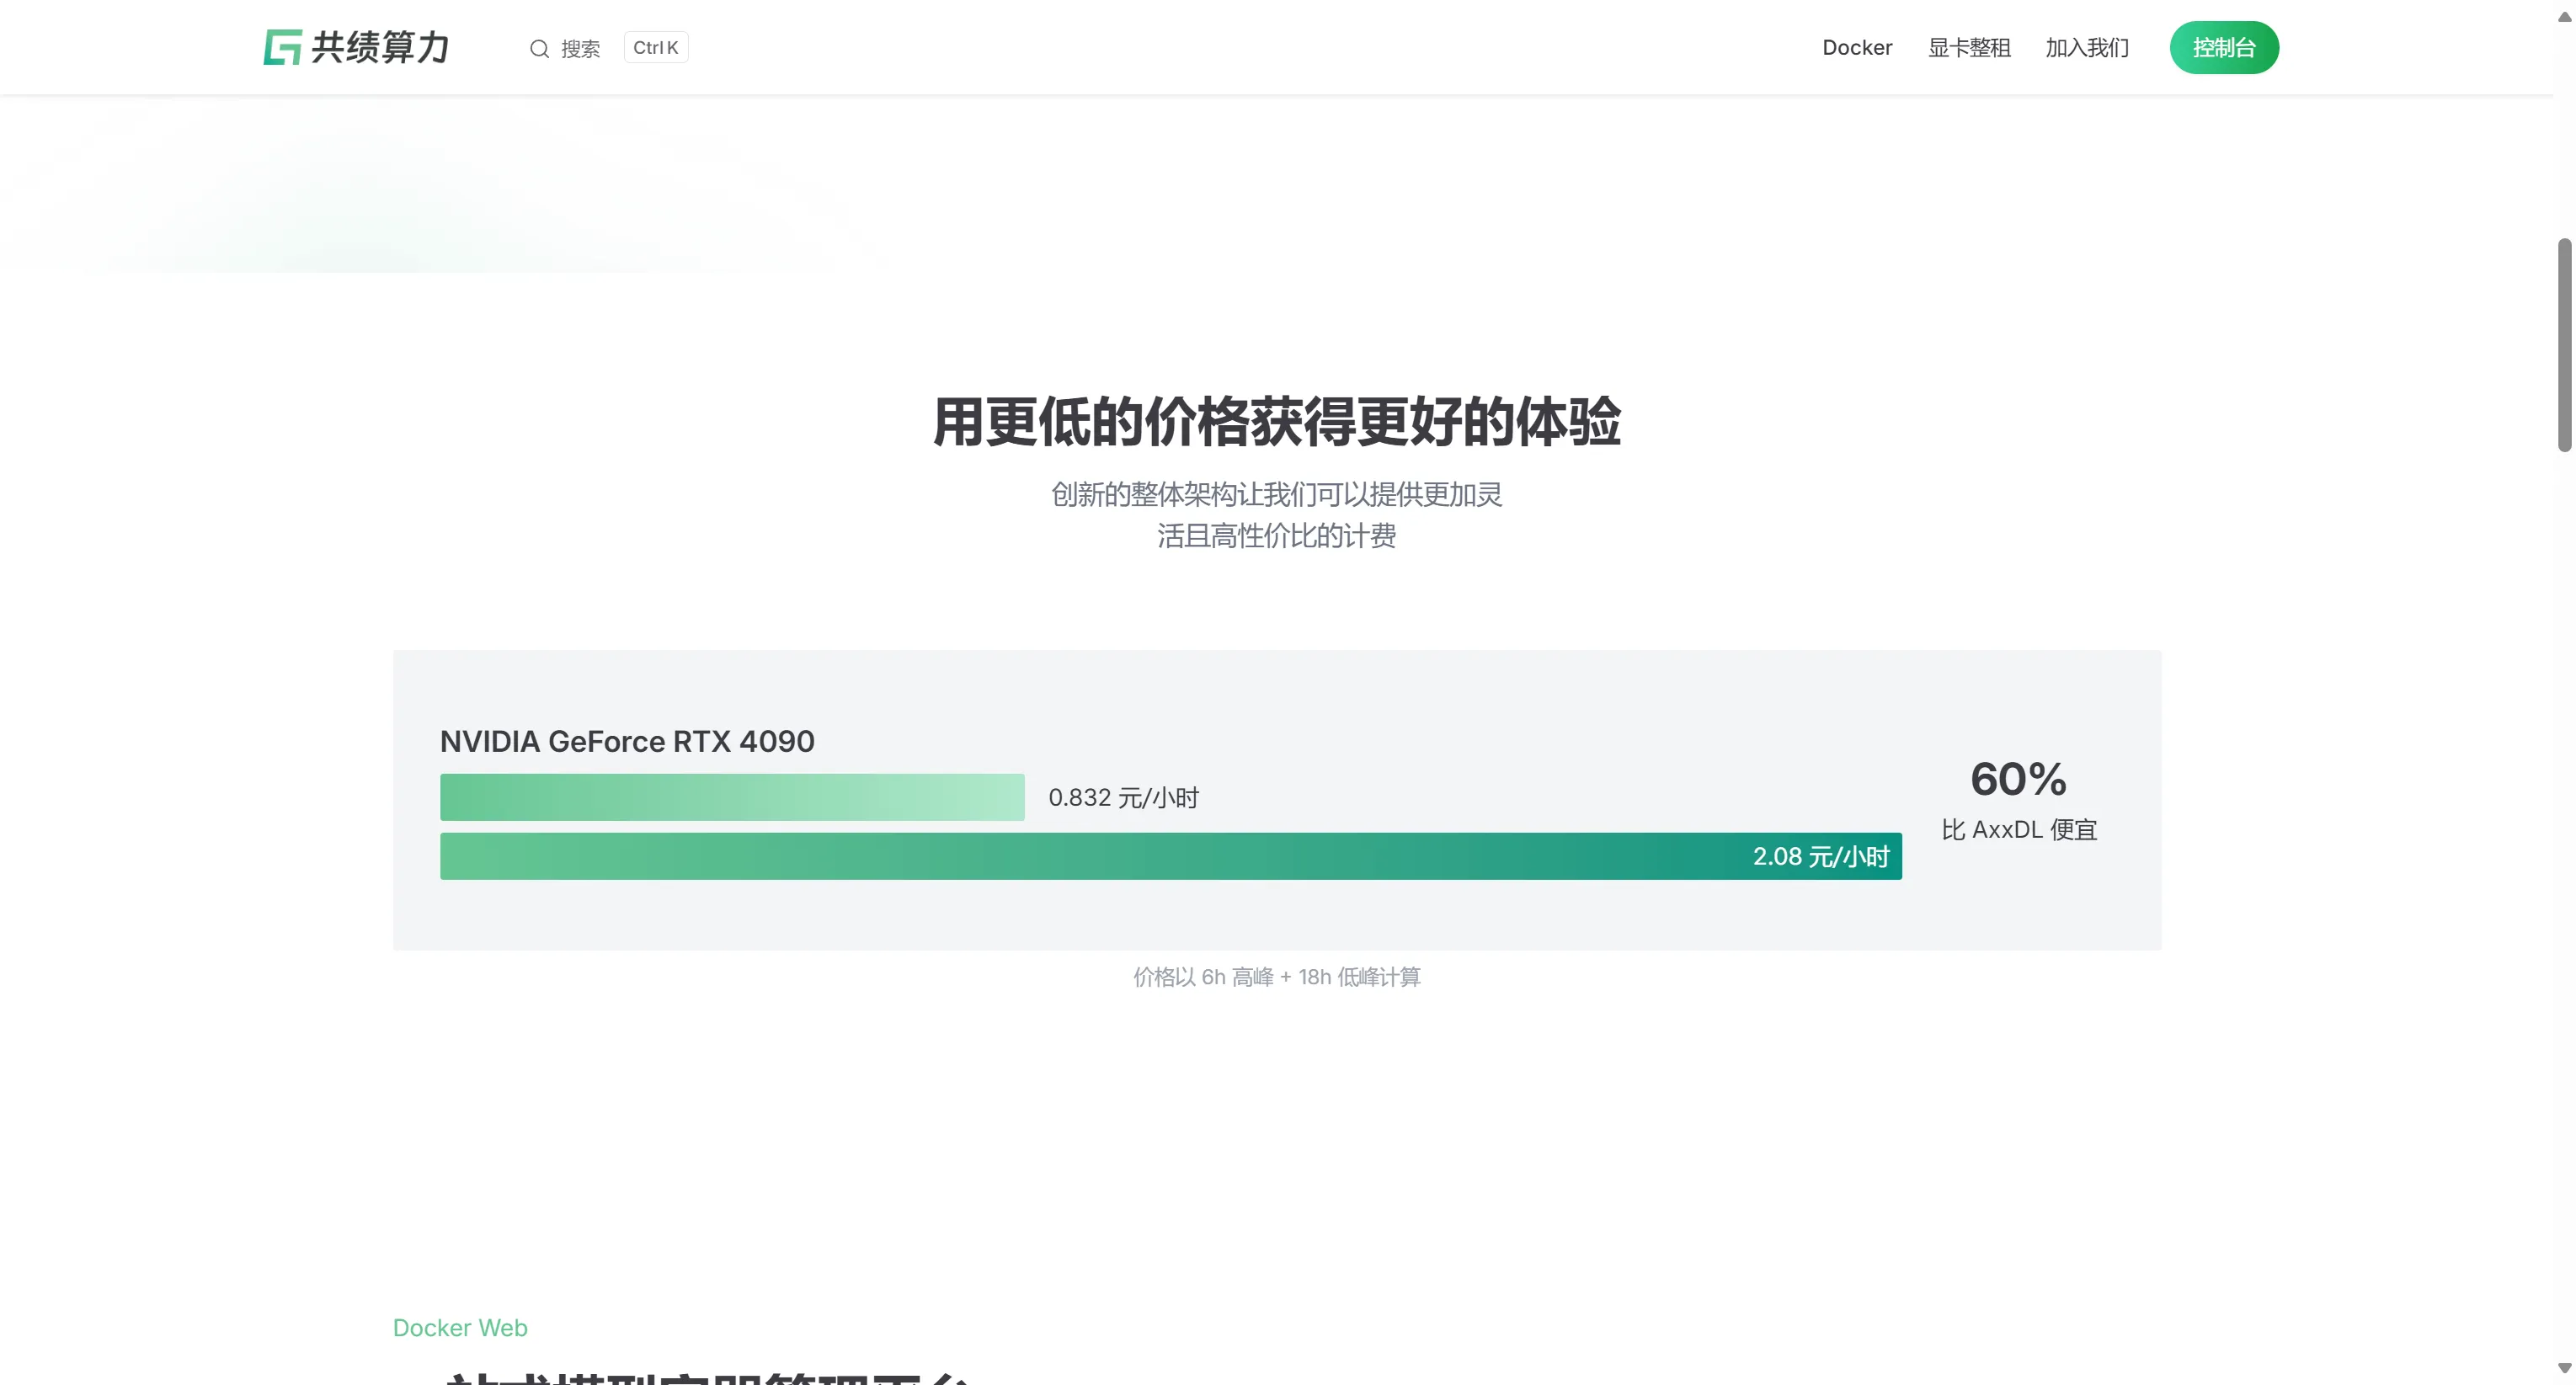Open the 加入我们 menu item

(x=2087, y=47)
